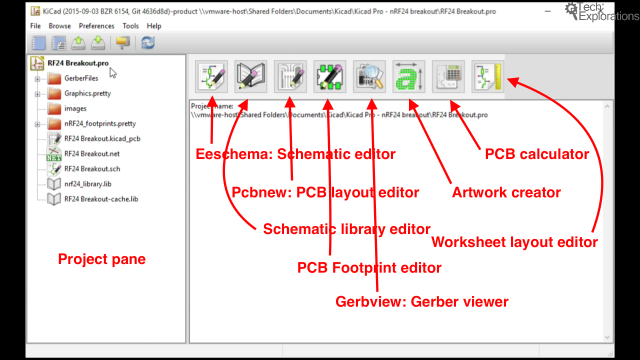Click the project path text in message panel
Viewport: 640px width, 360px height.
click(340, 115)
